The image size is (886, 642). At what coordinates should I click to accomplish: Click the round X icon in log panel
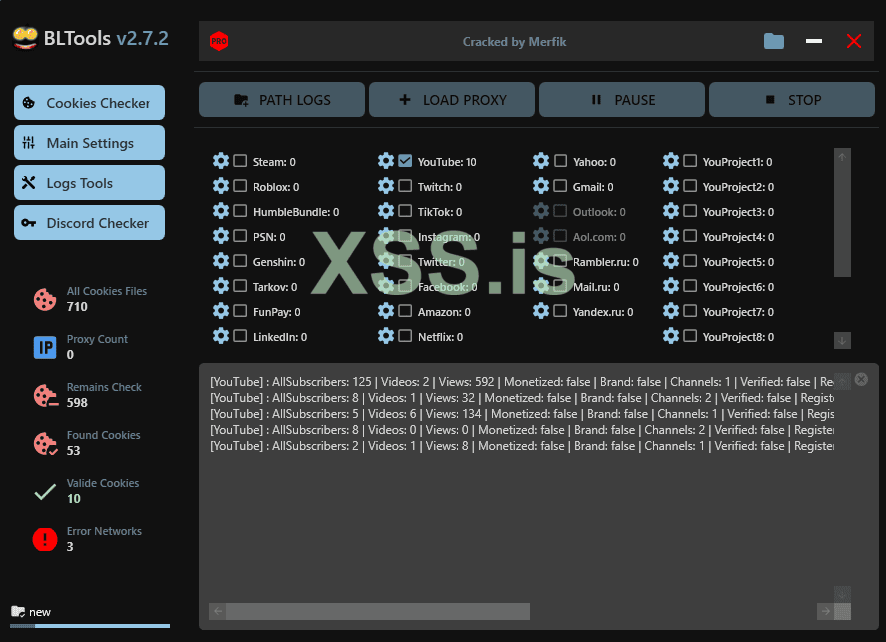[x=861, y=380]
